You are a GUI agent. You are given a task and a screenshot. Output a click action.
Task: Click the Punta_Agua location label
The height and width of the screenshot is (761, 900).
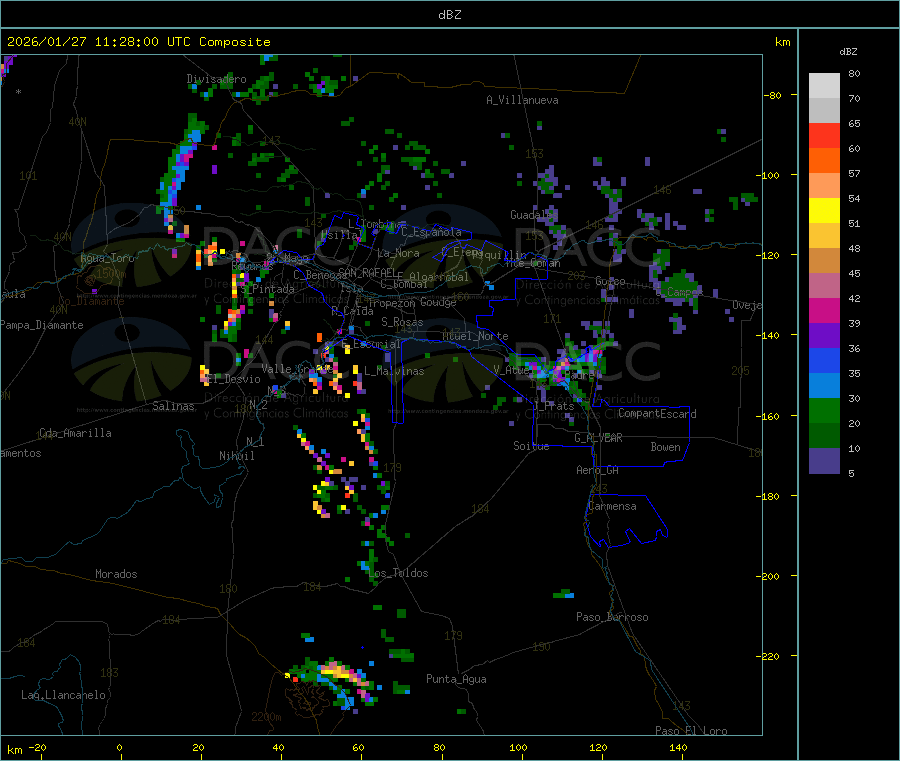pos(456,680)
